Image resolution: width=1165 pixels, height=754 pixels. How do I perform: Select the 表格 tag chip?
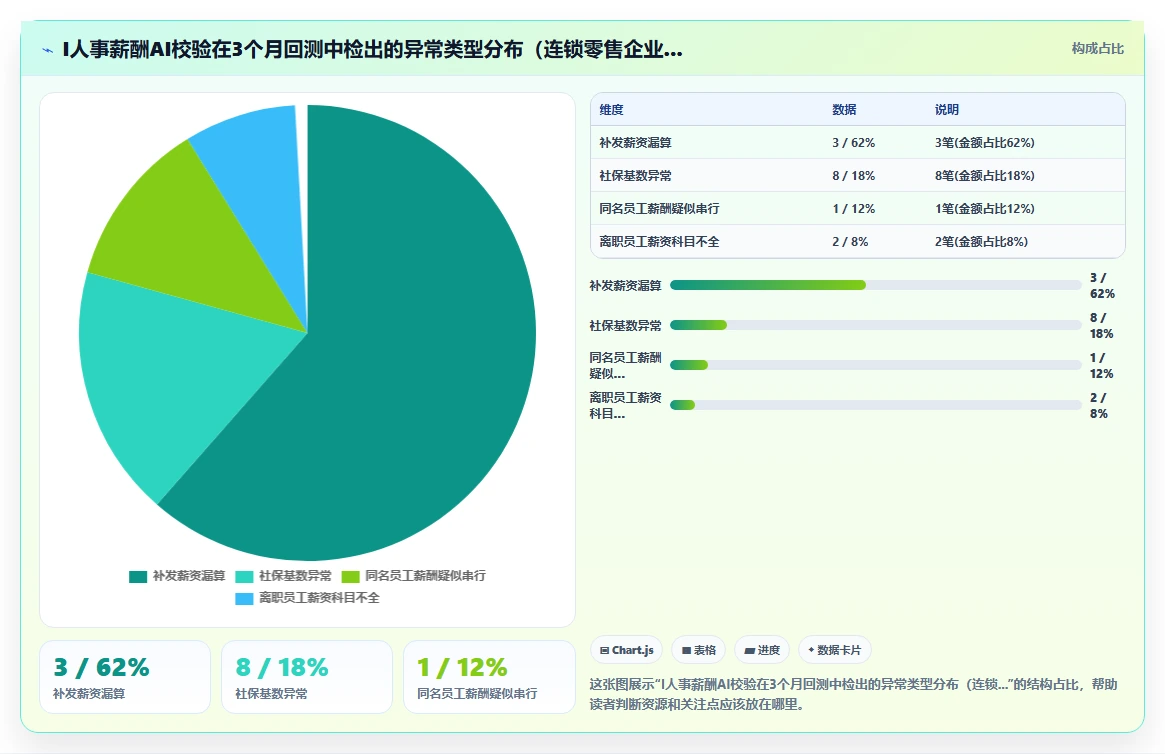(698, 650)
